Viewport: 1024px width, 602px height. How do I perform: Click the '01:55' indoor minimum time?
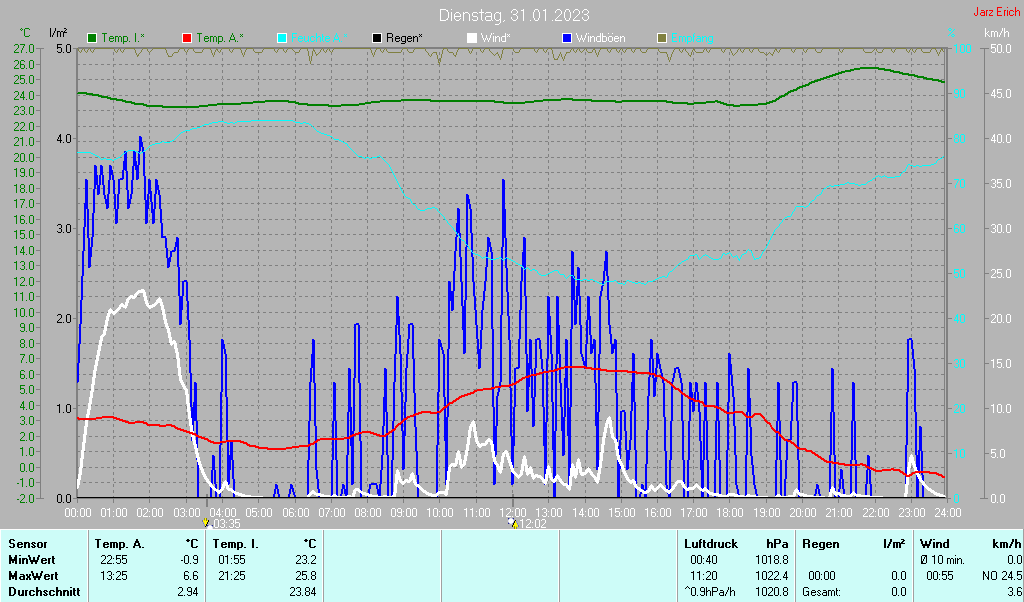232,560
